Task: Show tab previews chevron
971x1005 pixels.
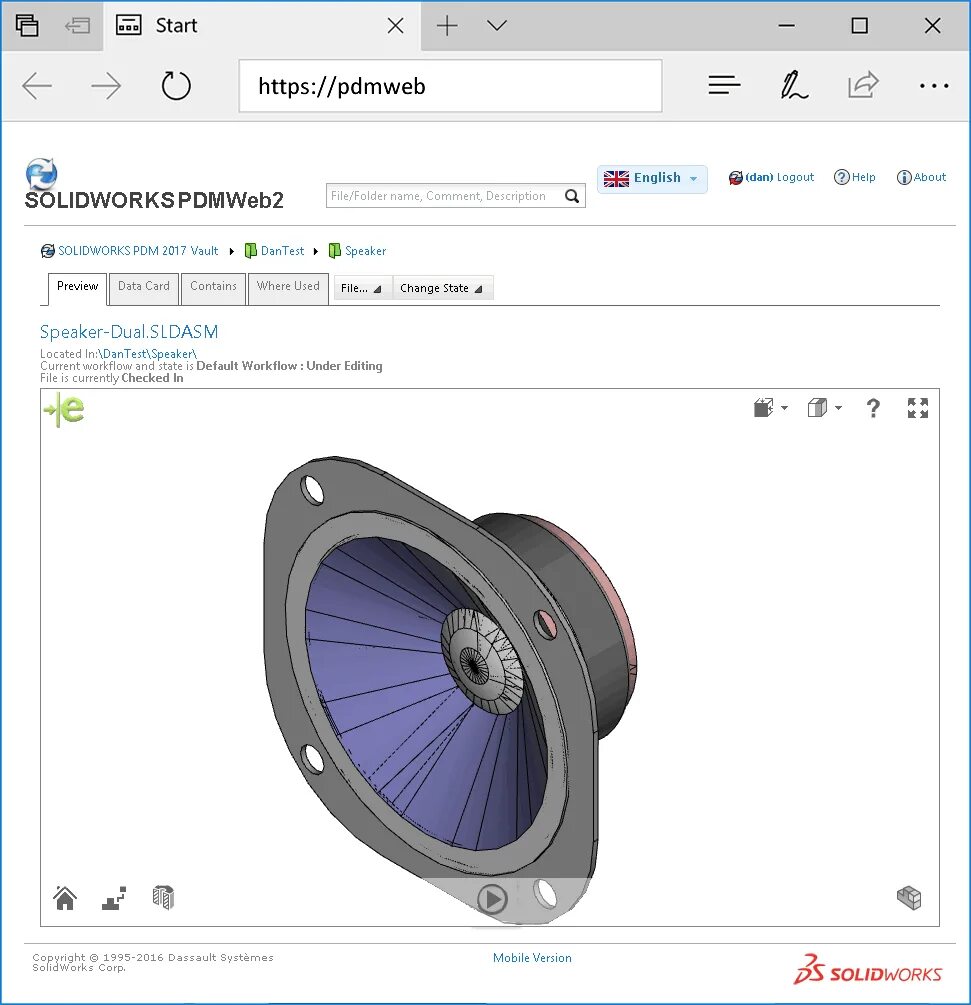Action: tap(497, 26)
